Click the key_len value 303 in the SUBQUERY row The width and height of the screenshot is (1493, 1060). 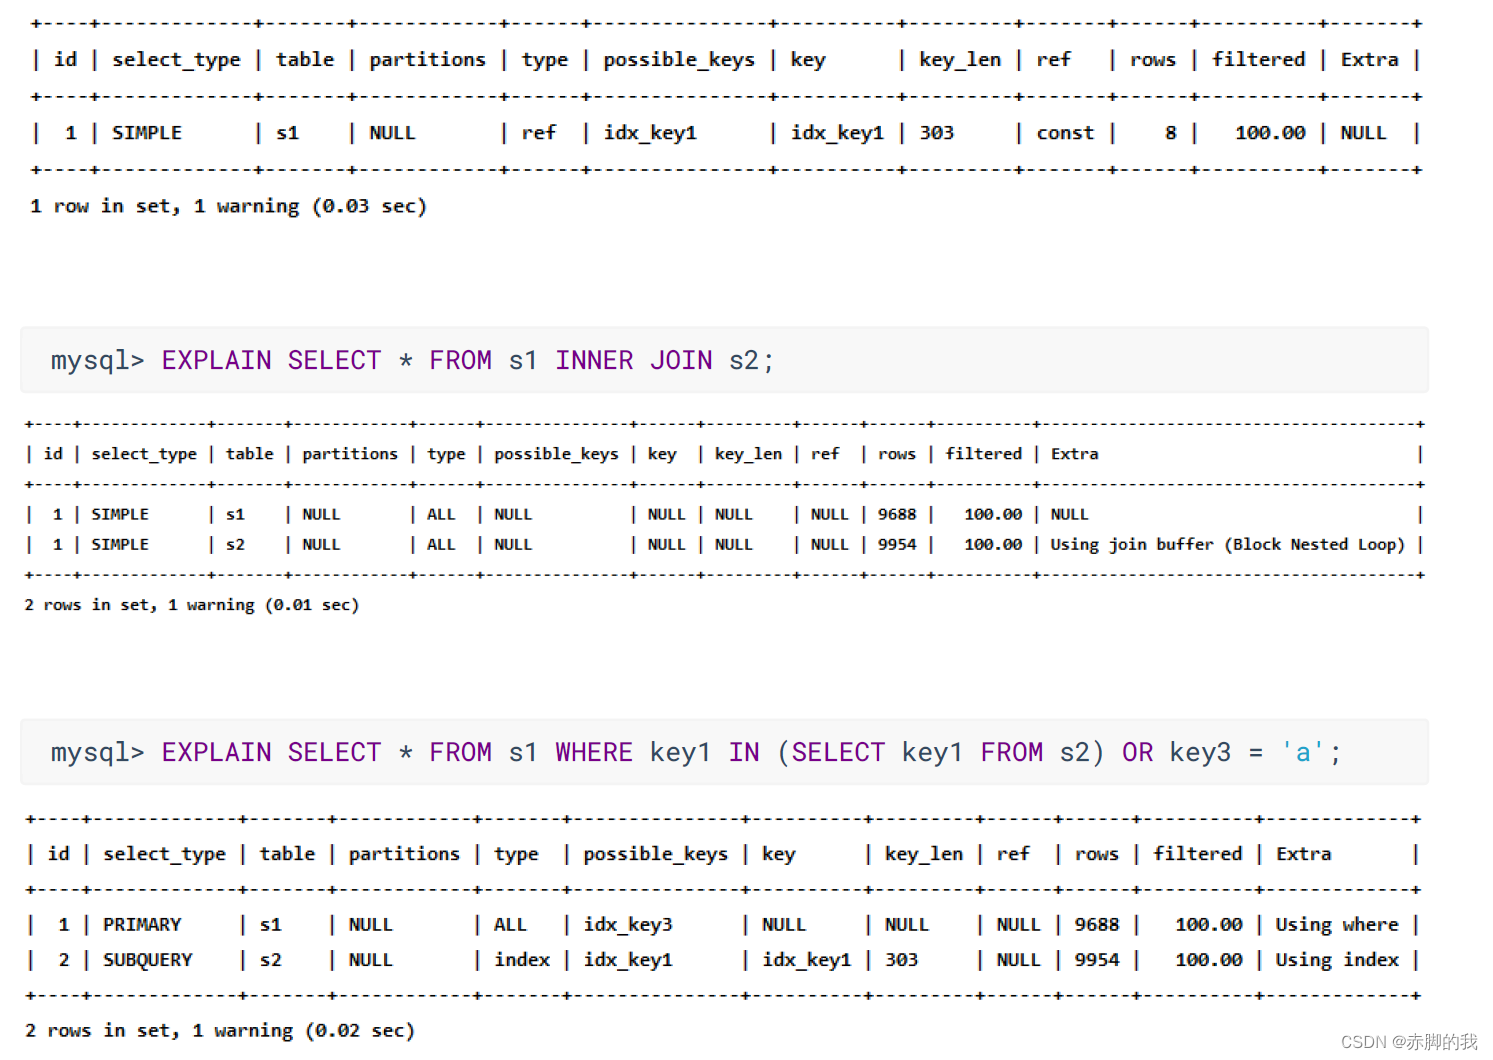pos(901,960)
